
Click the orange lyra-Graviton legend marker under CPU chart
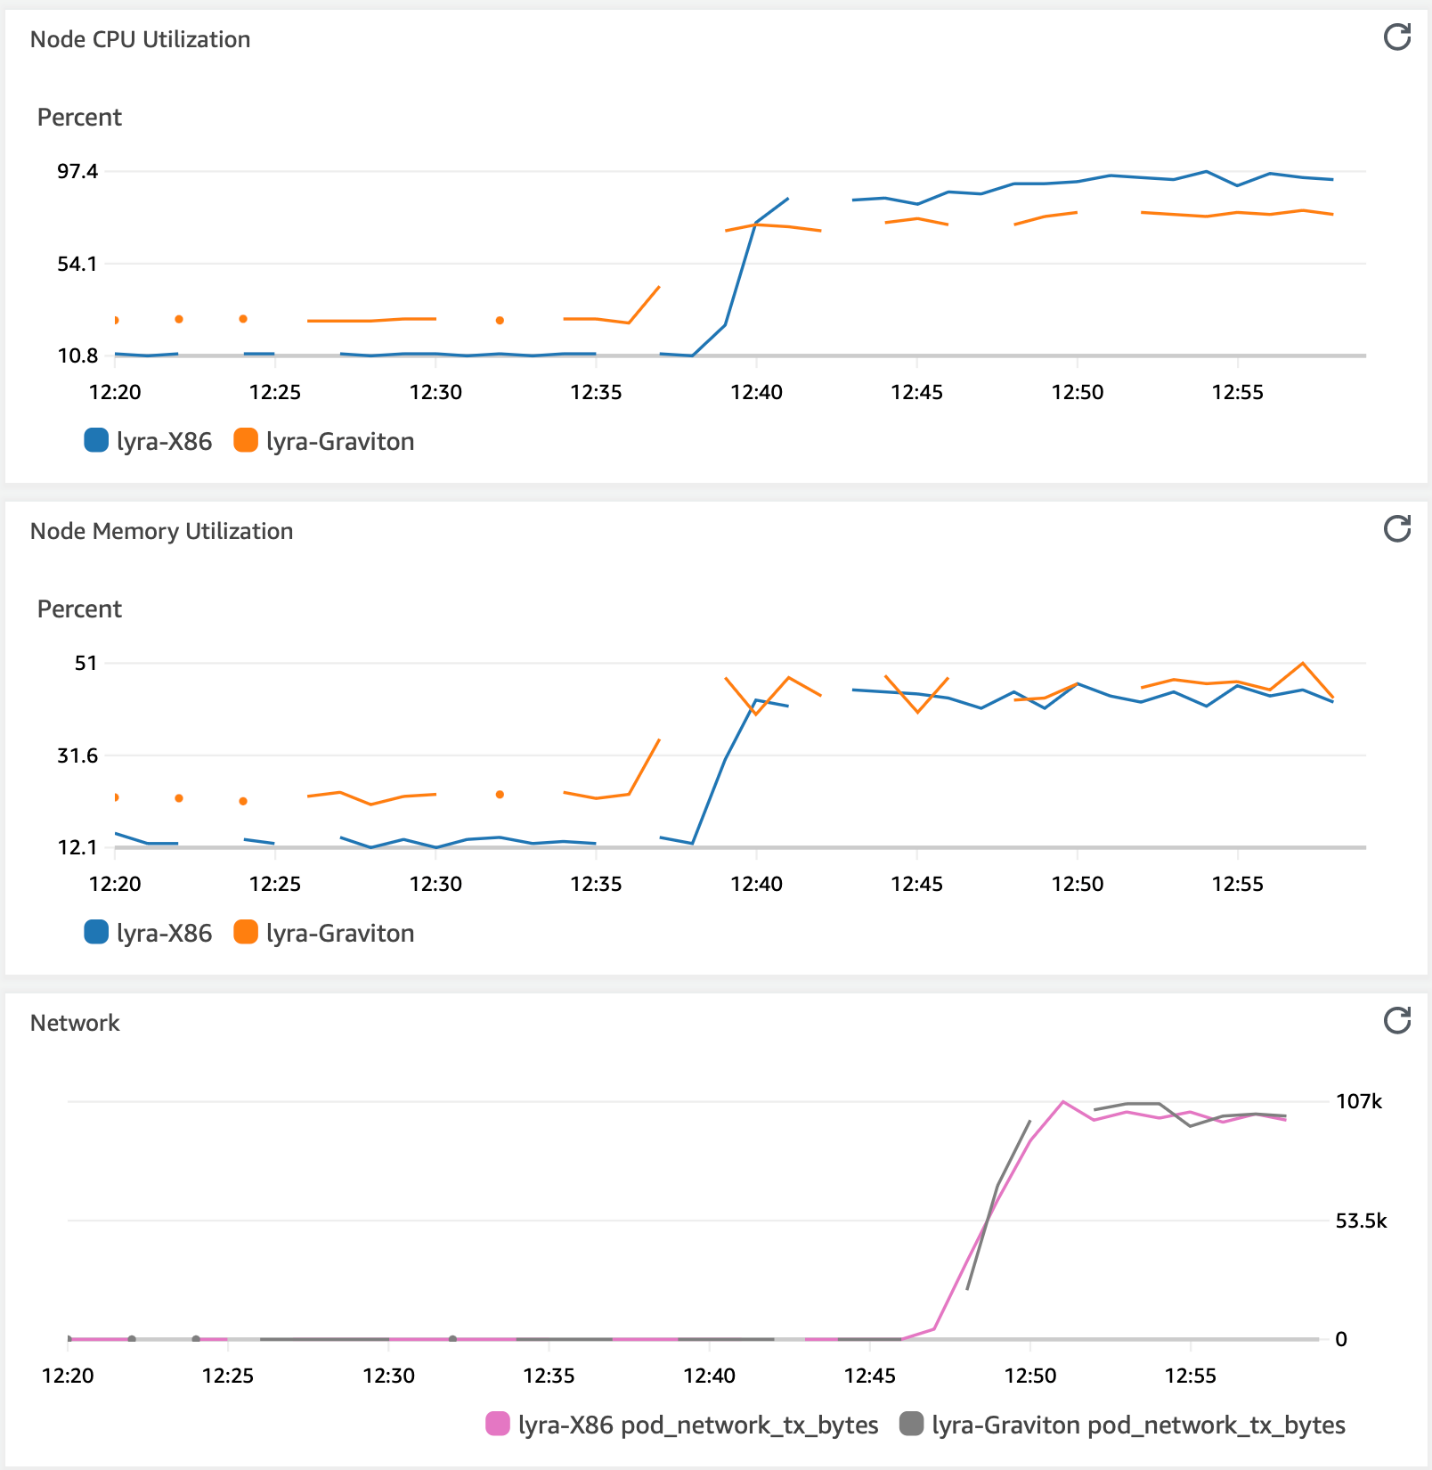tap(246, 440)
